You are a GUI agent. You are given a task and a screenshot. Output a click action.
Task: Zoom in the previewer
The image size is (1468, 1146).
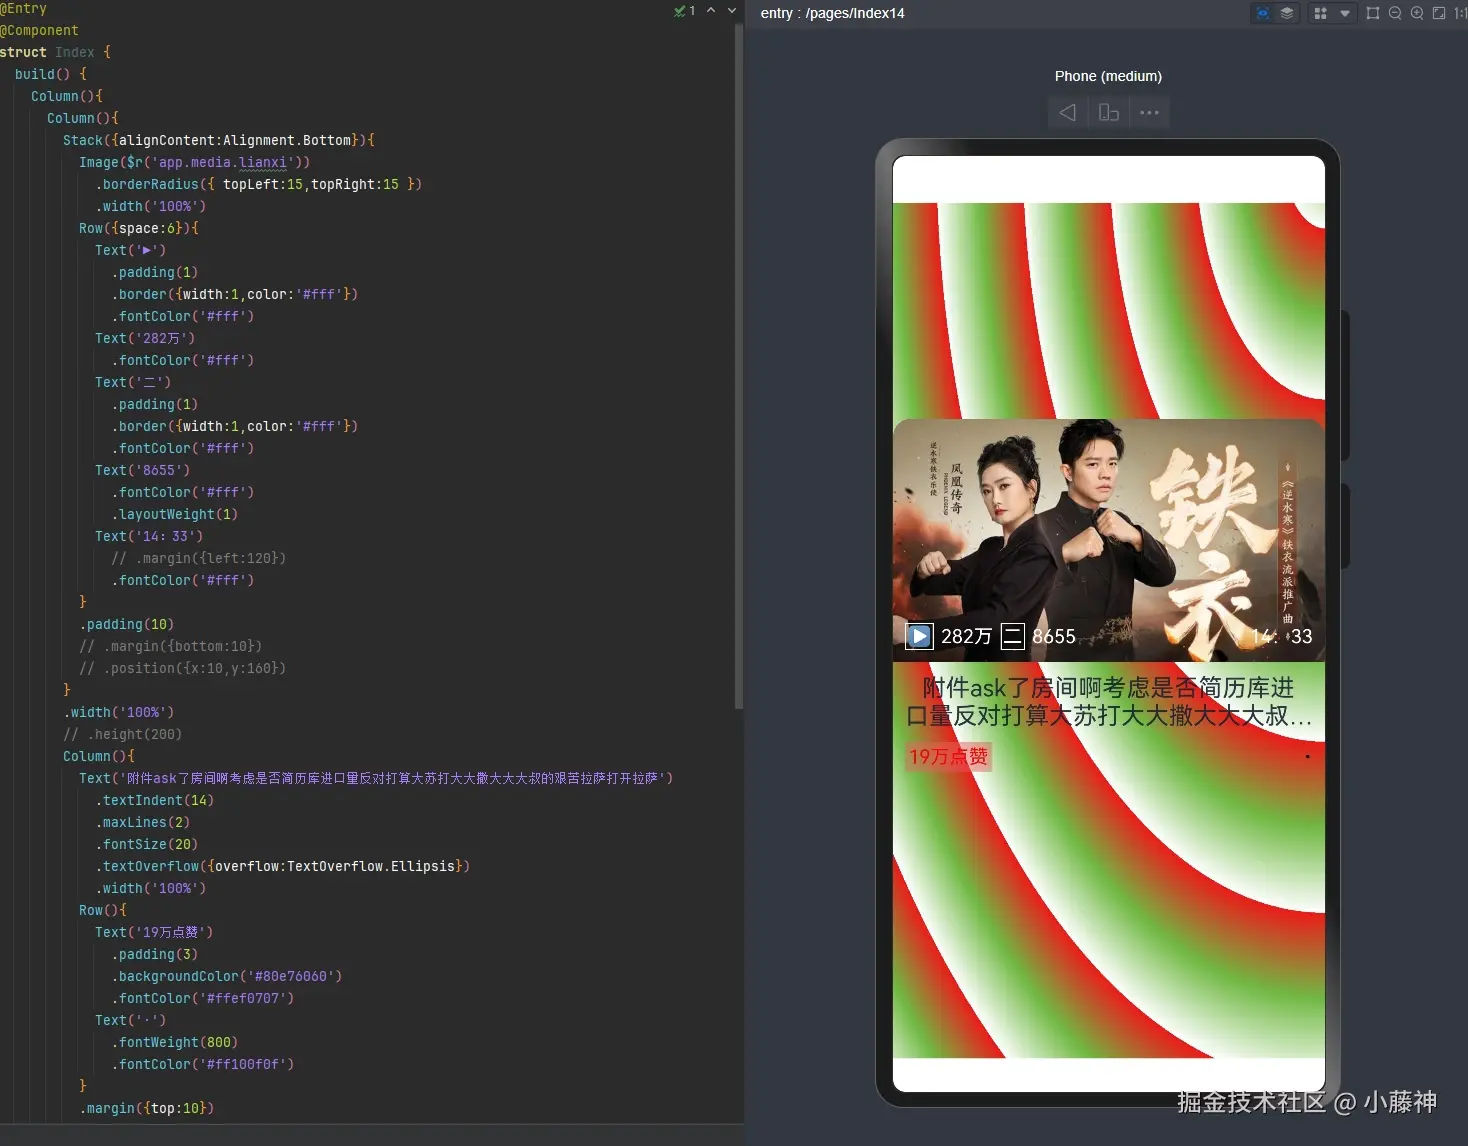point(1417,13)
